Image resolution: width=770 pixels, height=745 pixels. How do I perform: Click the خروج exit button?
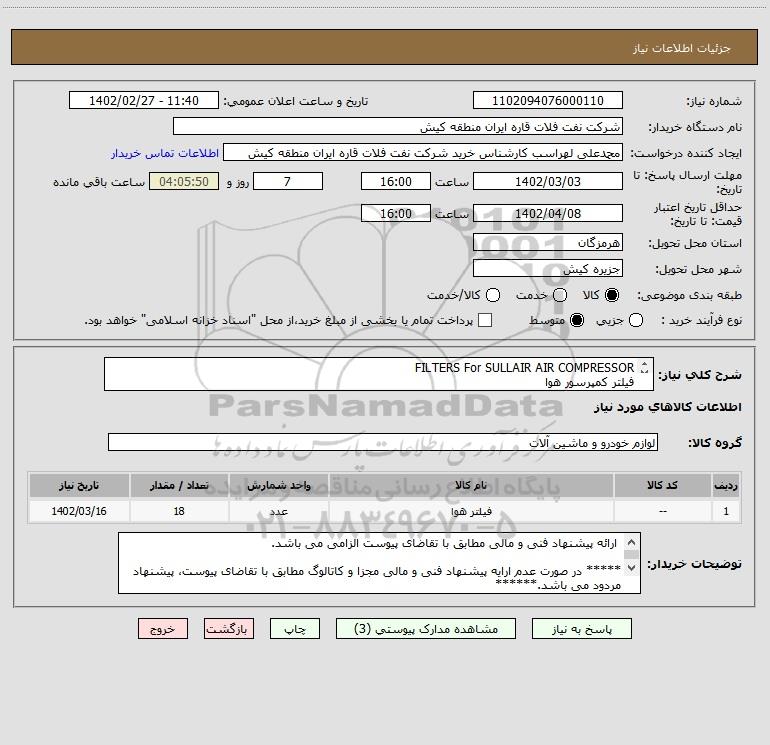coord(163,629)
